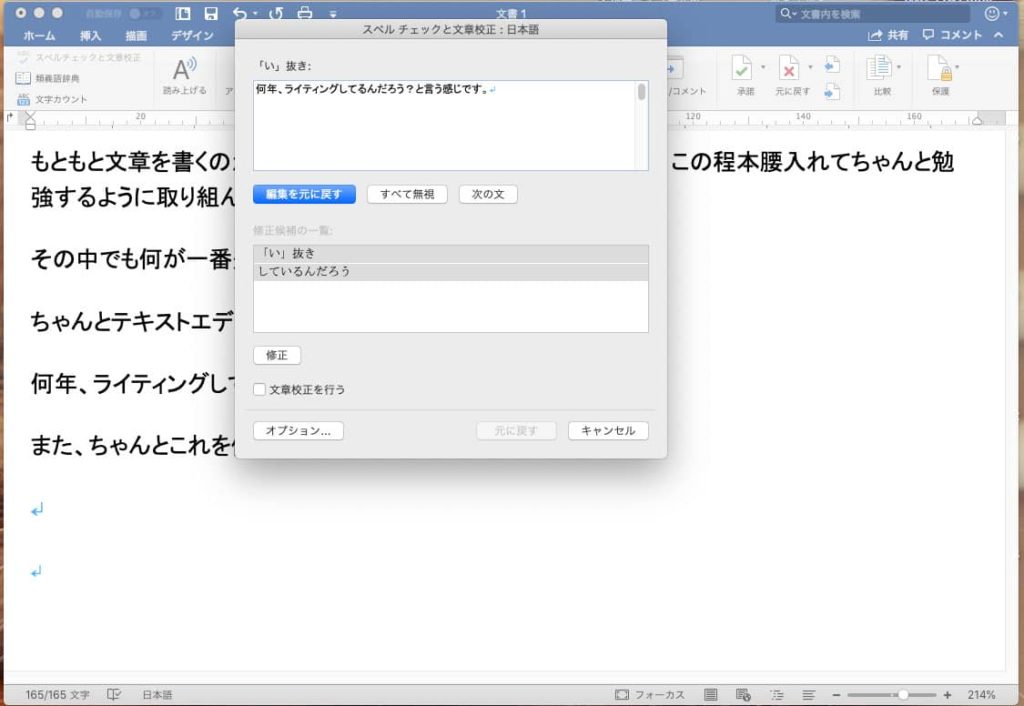1024x706 pixels.
Task: Click the smiley feedback icon
Action: coord(992,13)
